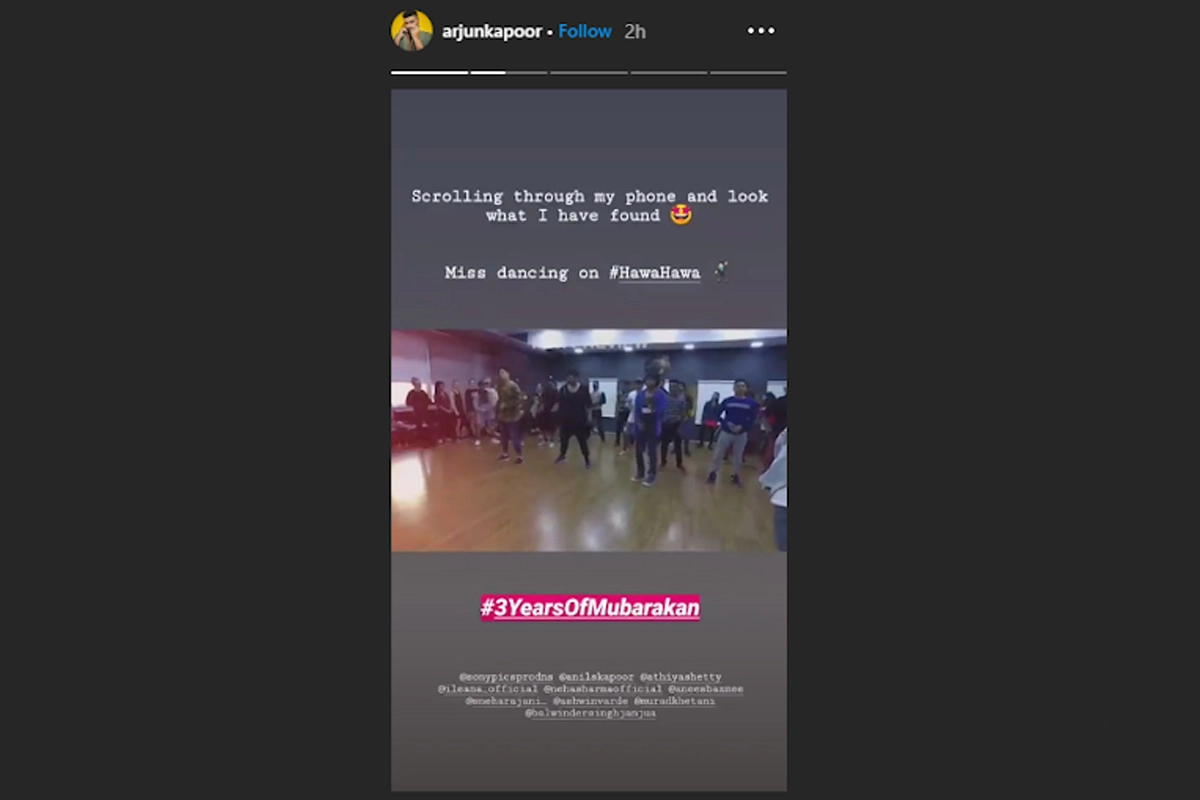Select the third story progress segment
This screenshot has height=800, width=1200.
click(589, 72)
